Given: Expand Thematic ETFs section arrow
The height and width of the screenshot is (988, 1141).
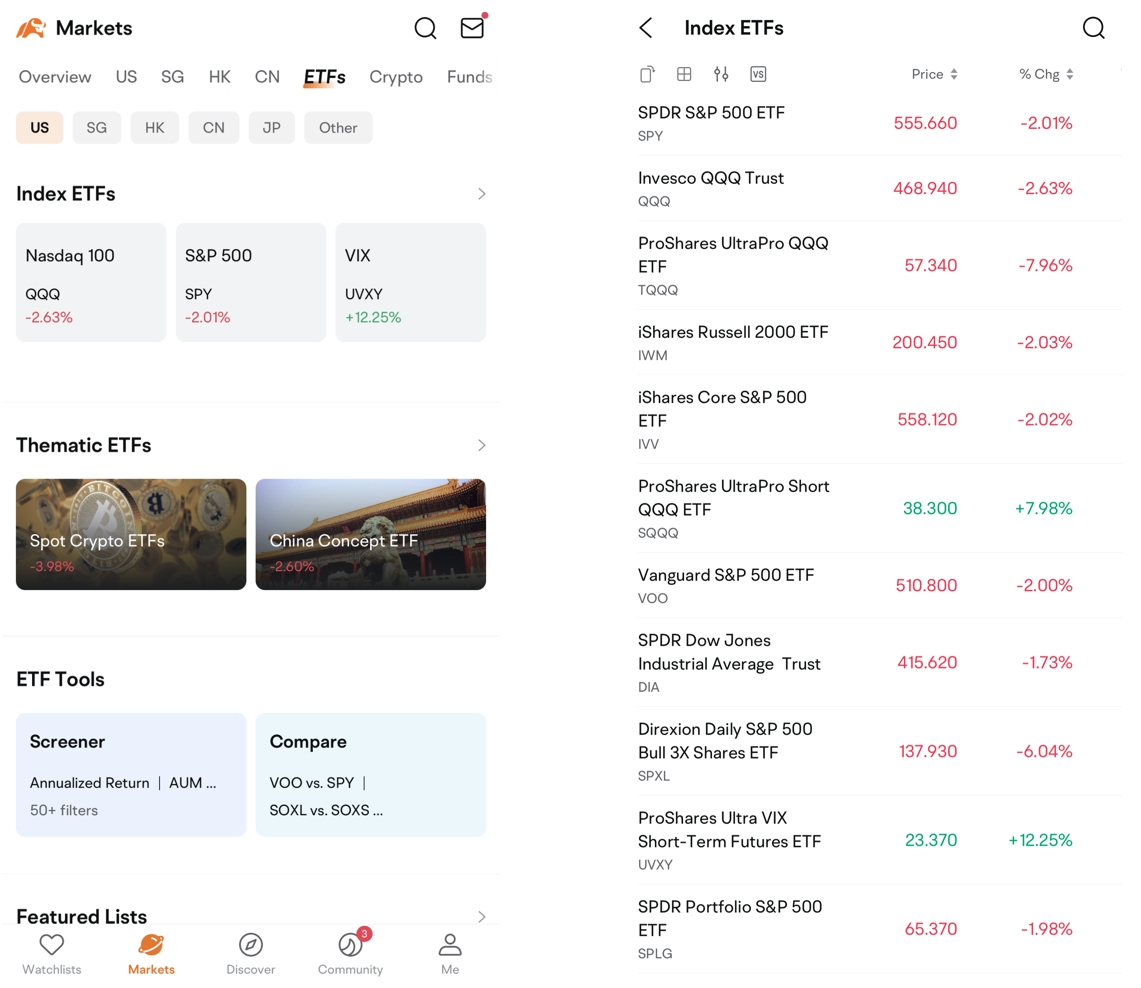Looking at the screenshot, I should click(482, 445).
